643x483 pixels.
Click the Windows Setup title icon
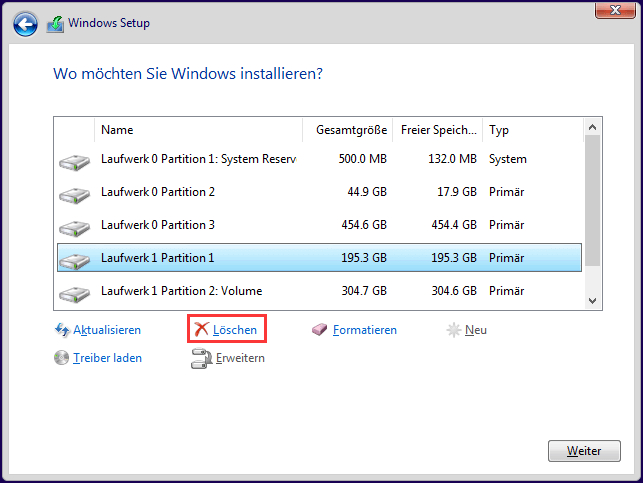click(x=55, y=24)
